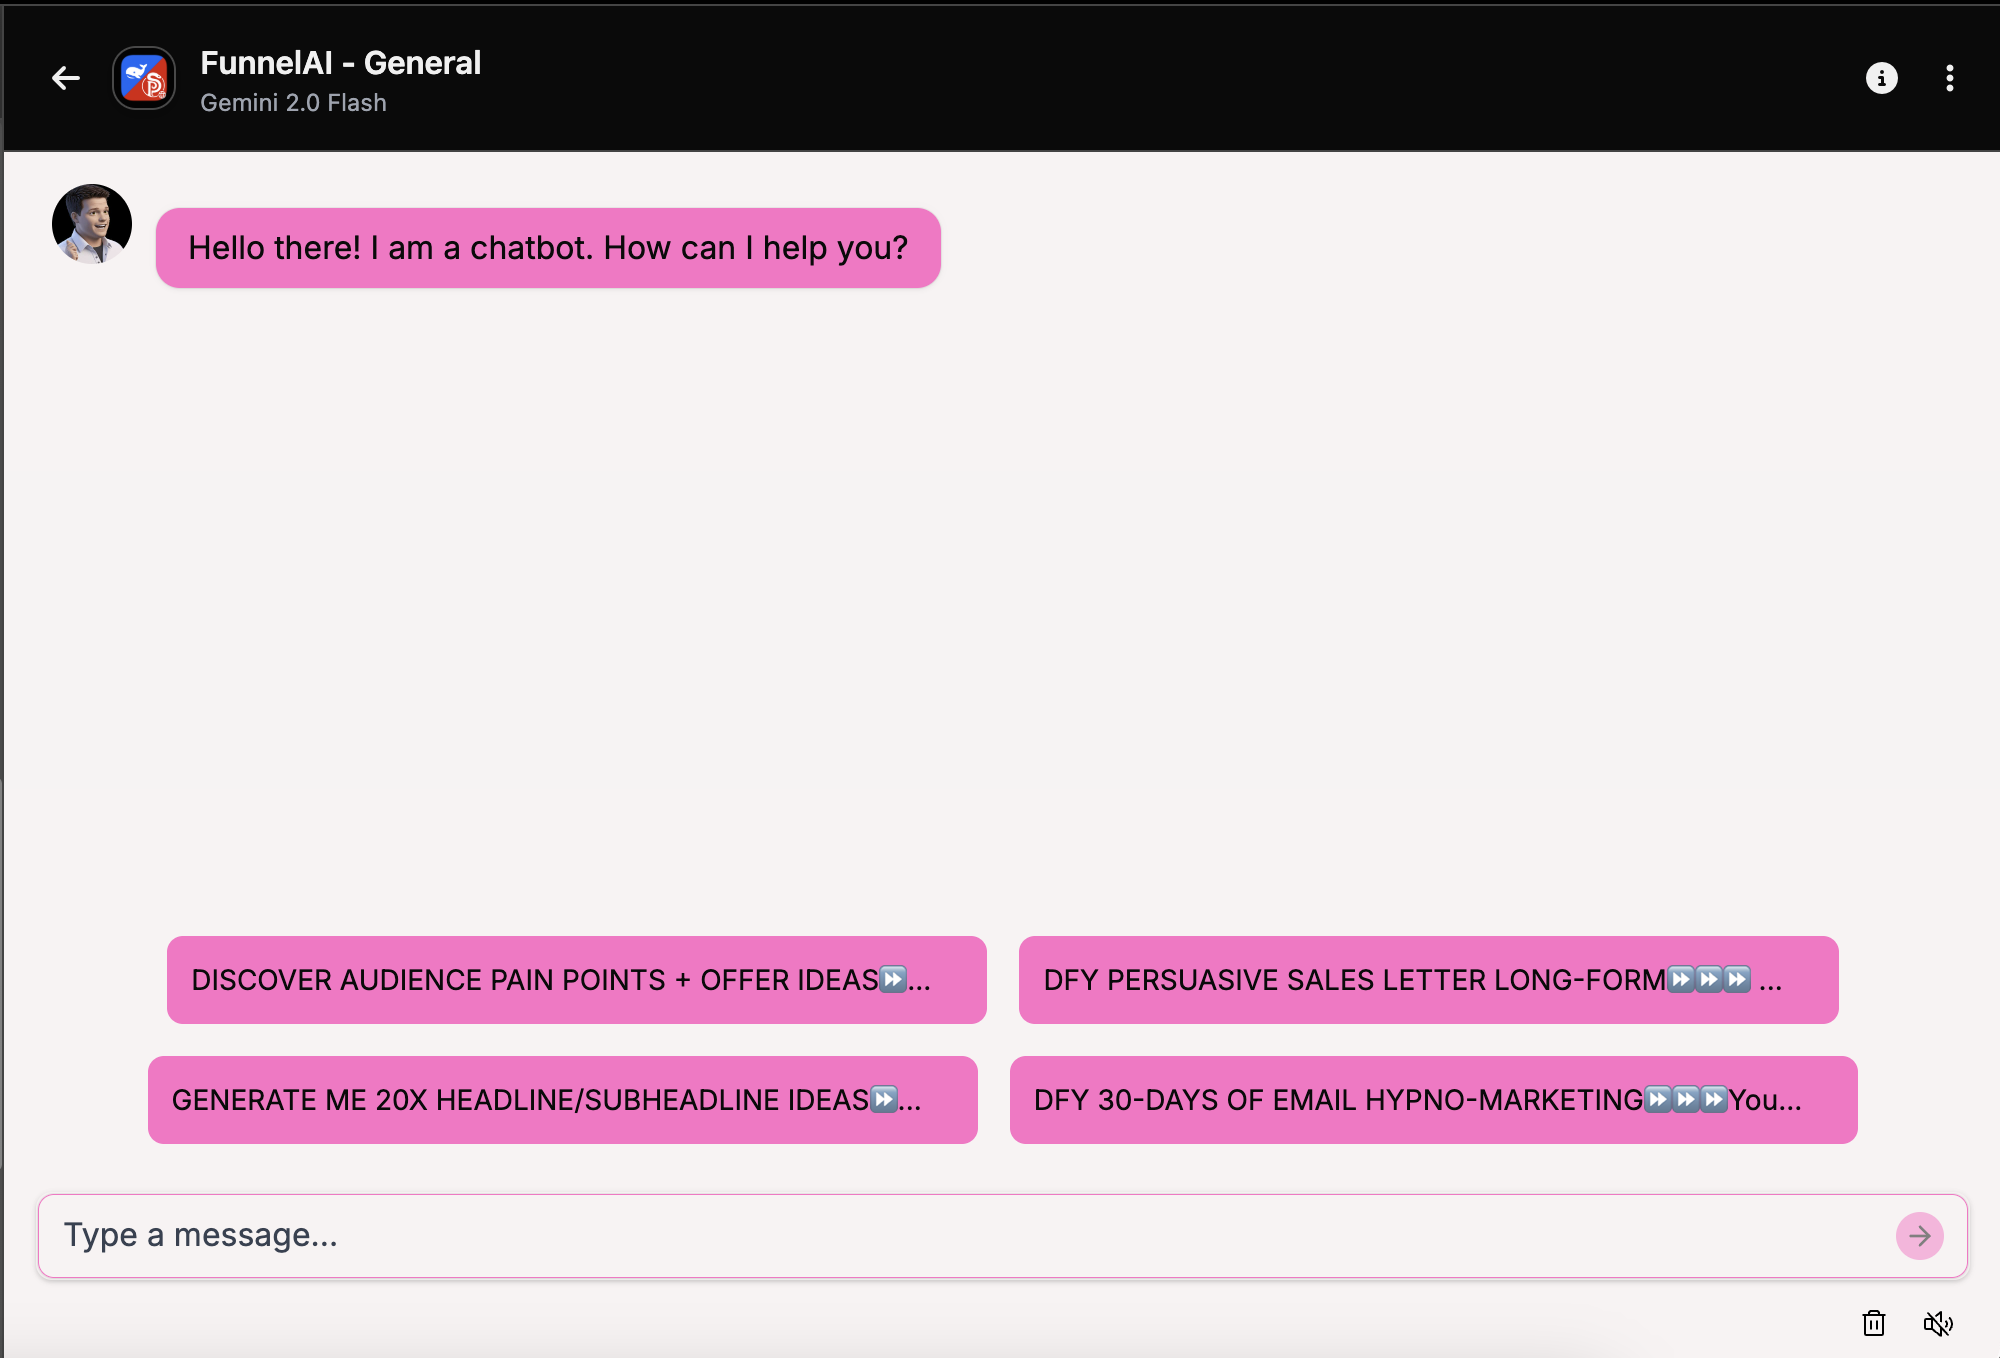The height and width of the screenshot is (1358, 2000).
Task: Send message with the arrow button
Action: [1919, 1236]
